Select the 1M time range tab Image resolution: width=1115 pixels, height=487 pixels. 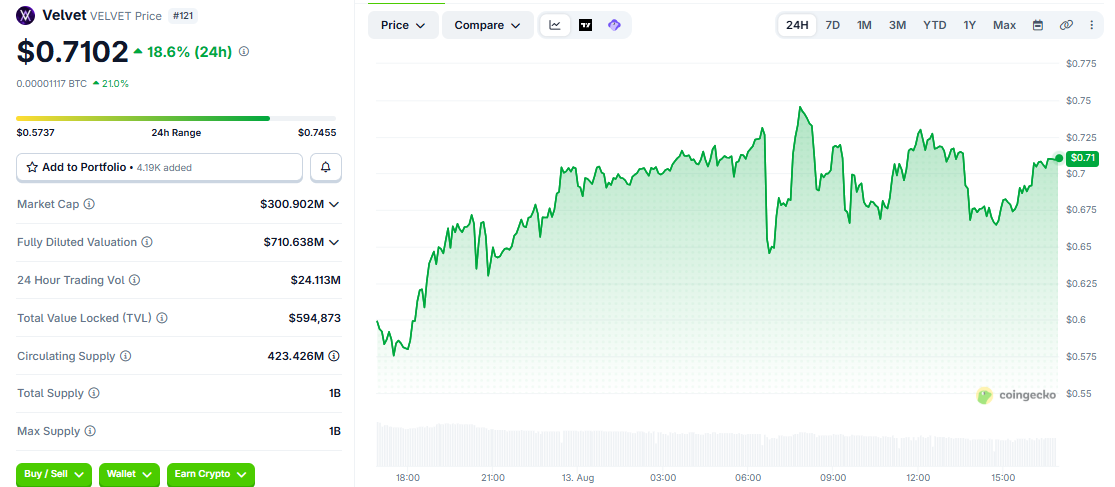pyautogui.click(x=864, y=25)
